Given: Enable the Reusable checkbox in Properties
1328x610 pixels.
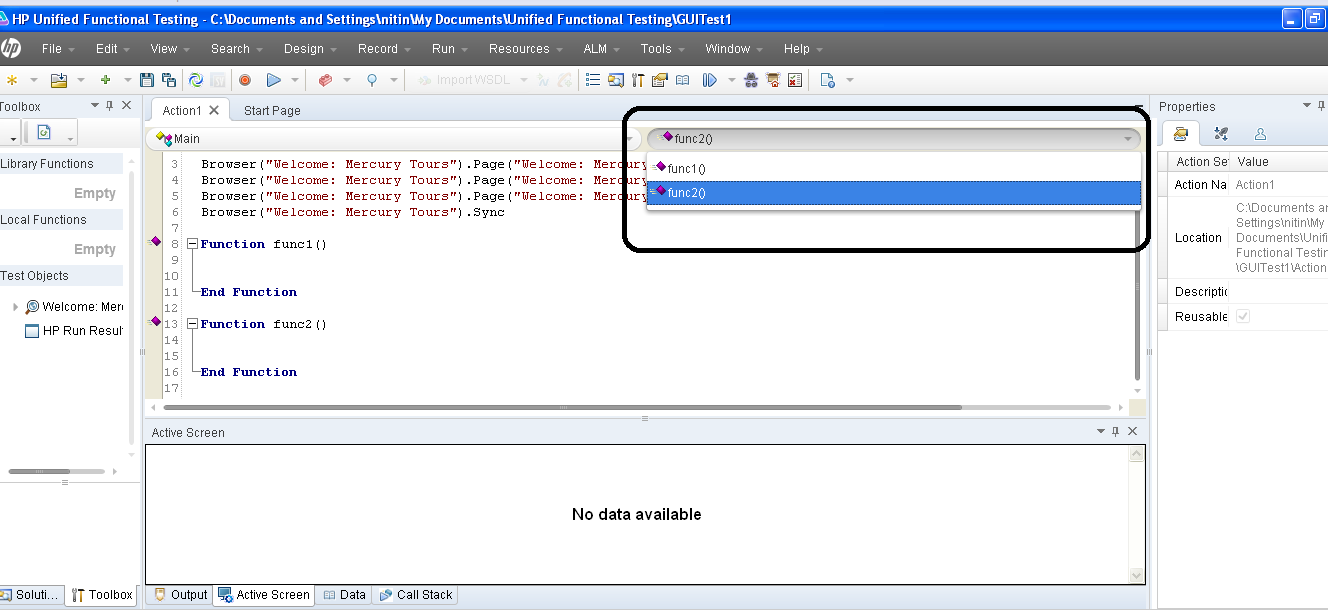Looking at the screenshot, I should (x=1243, y=315).
